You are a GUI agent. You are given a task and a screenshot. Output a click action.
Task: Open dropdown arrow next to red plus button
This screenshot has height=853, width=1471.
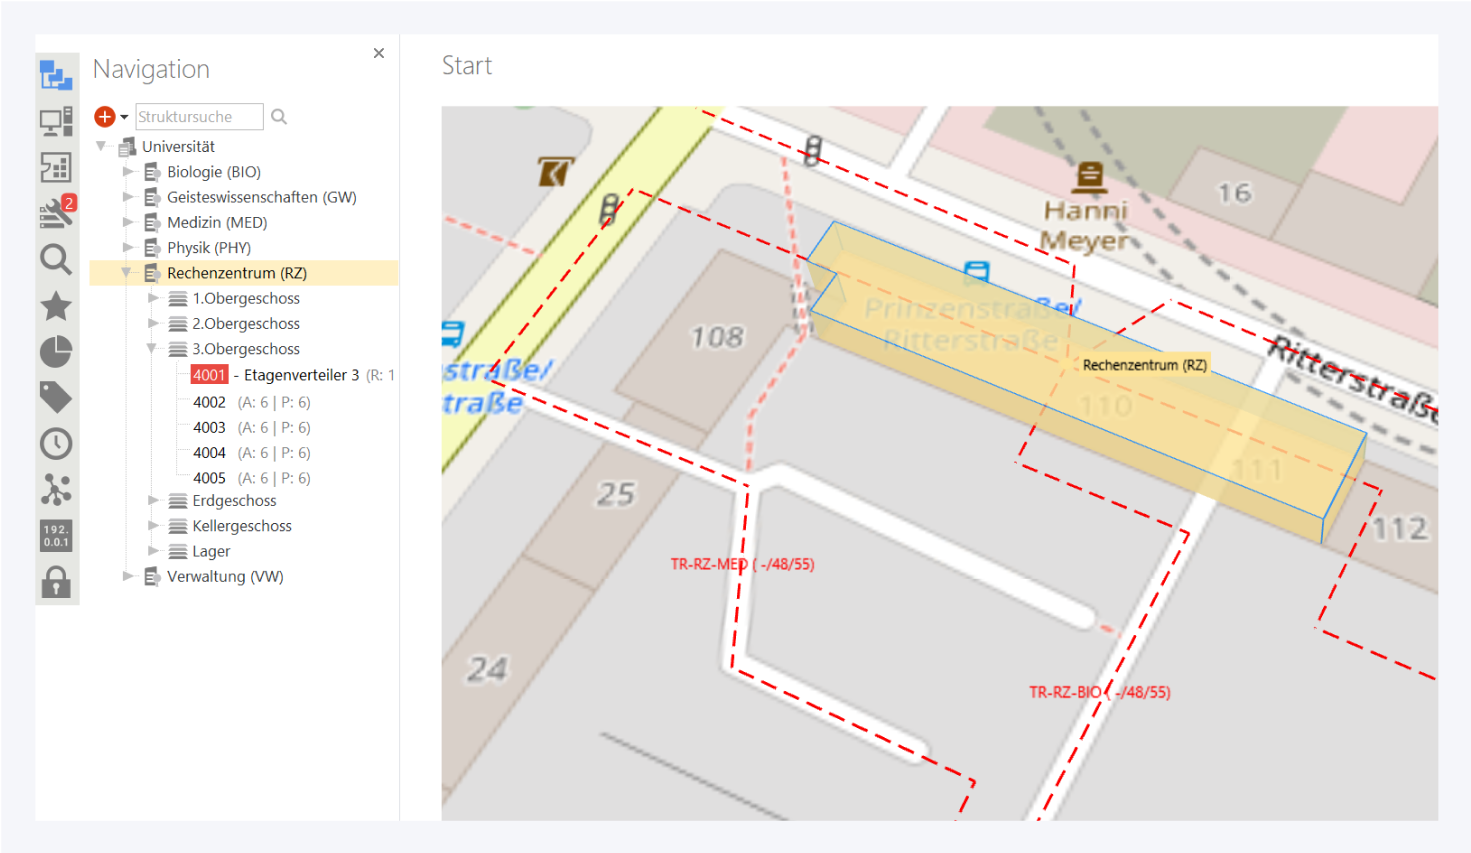click(x=124, y=117)
